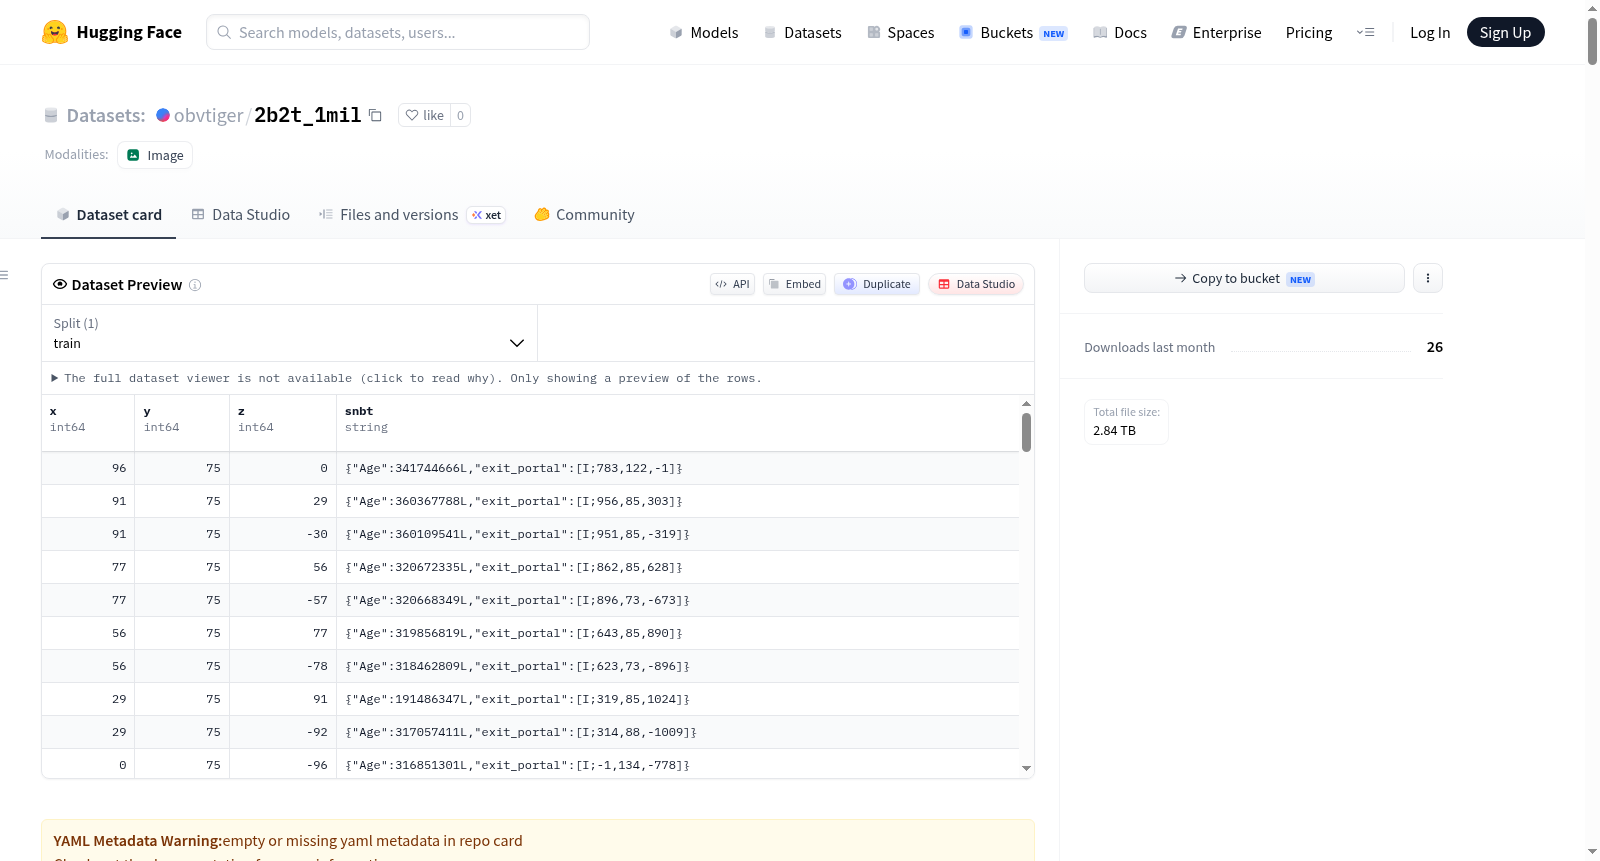The image size is (1600, 861).
Task: Click the downloads last month count 26
Action: 1435,347
